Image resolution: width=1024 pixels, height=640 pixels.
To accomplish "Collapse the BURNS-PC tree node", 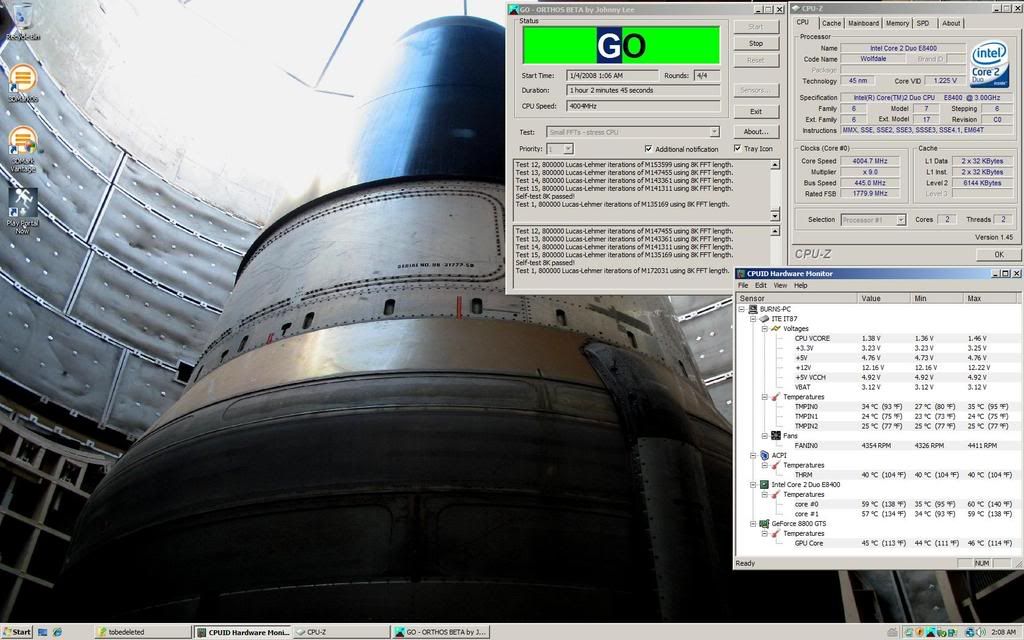I will pyautogui.click(x=742, y=309).
